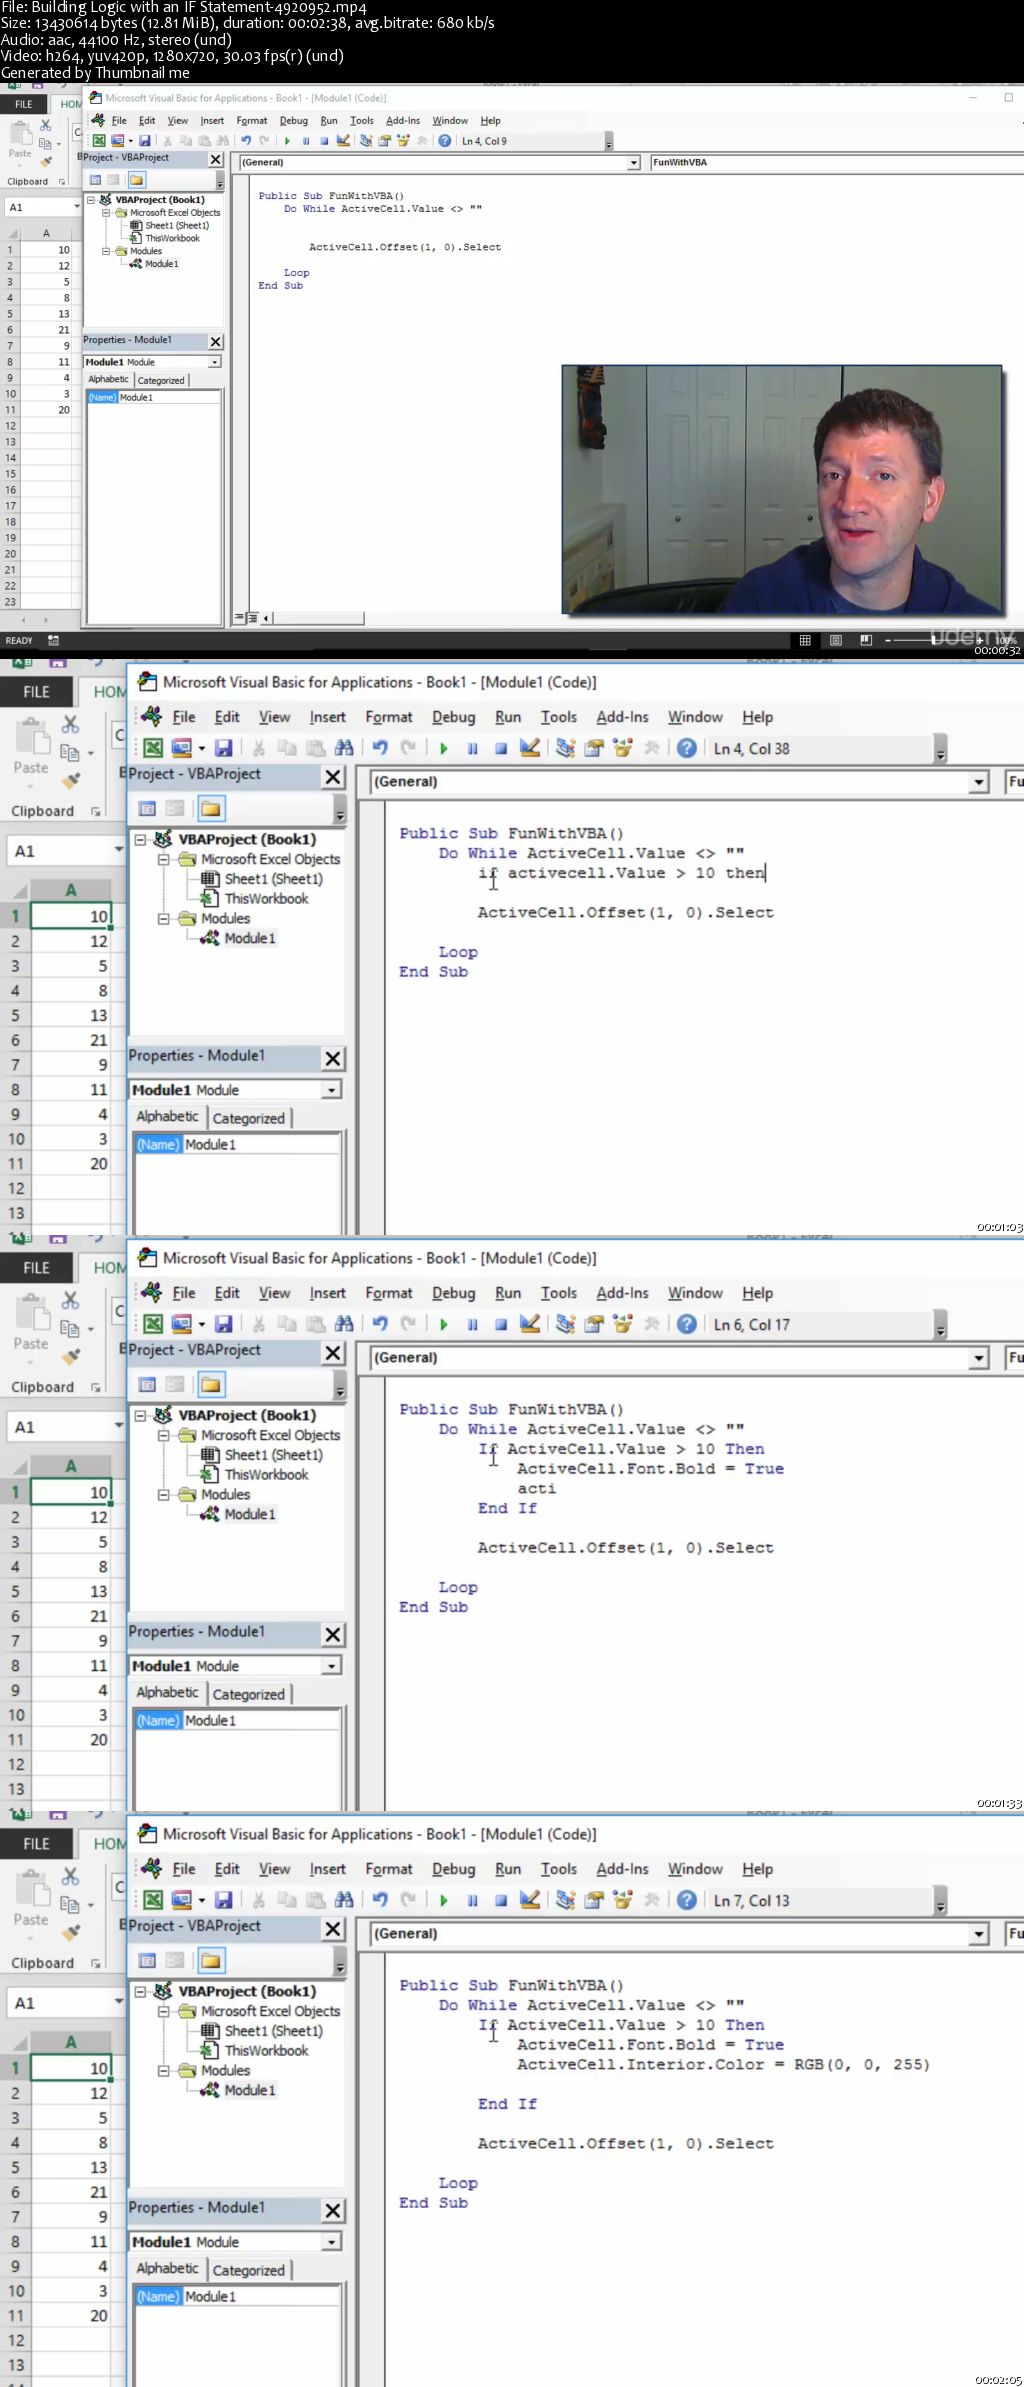Open Add-Ins menu in 00:02:05 frame

[x=622, y=1869]
